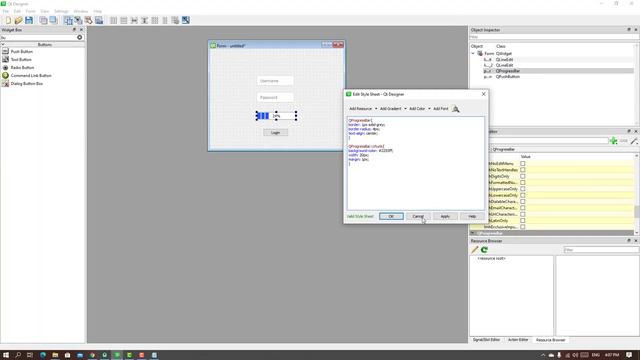Toggle the ImhUppercaseOnly checkbox

pos(522,189)
